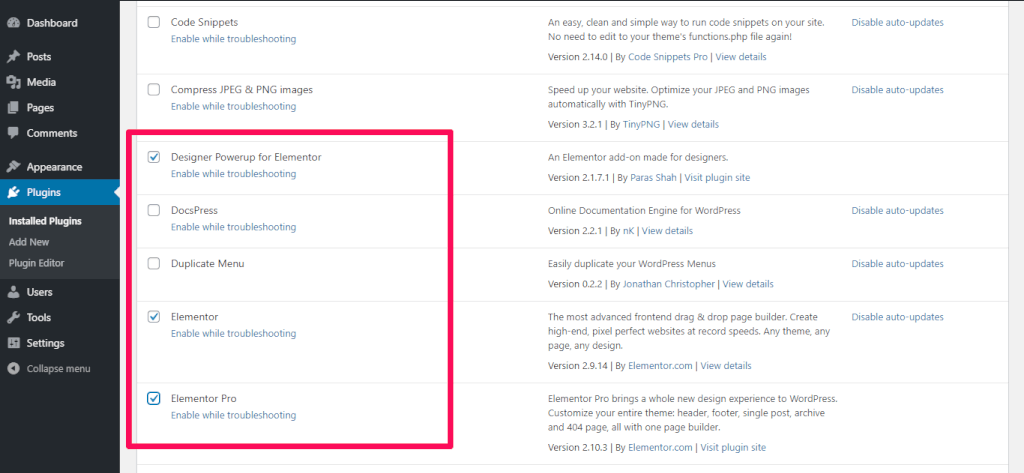Screen dimensions: 1024x473
Task: Click the Elementor Pro plugin name
Action: point(204,398)
